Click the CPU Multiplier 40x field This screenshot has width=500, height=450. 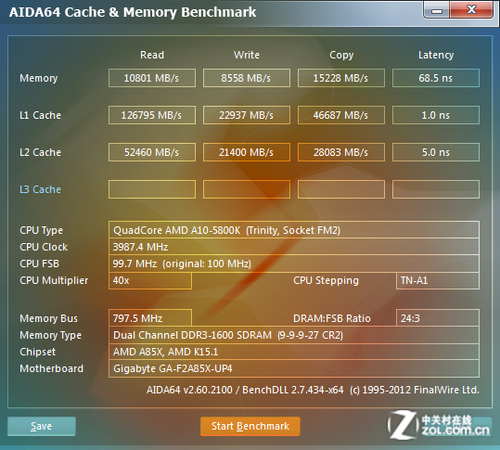[150, 281]
